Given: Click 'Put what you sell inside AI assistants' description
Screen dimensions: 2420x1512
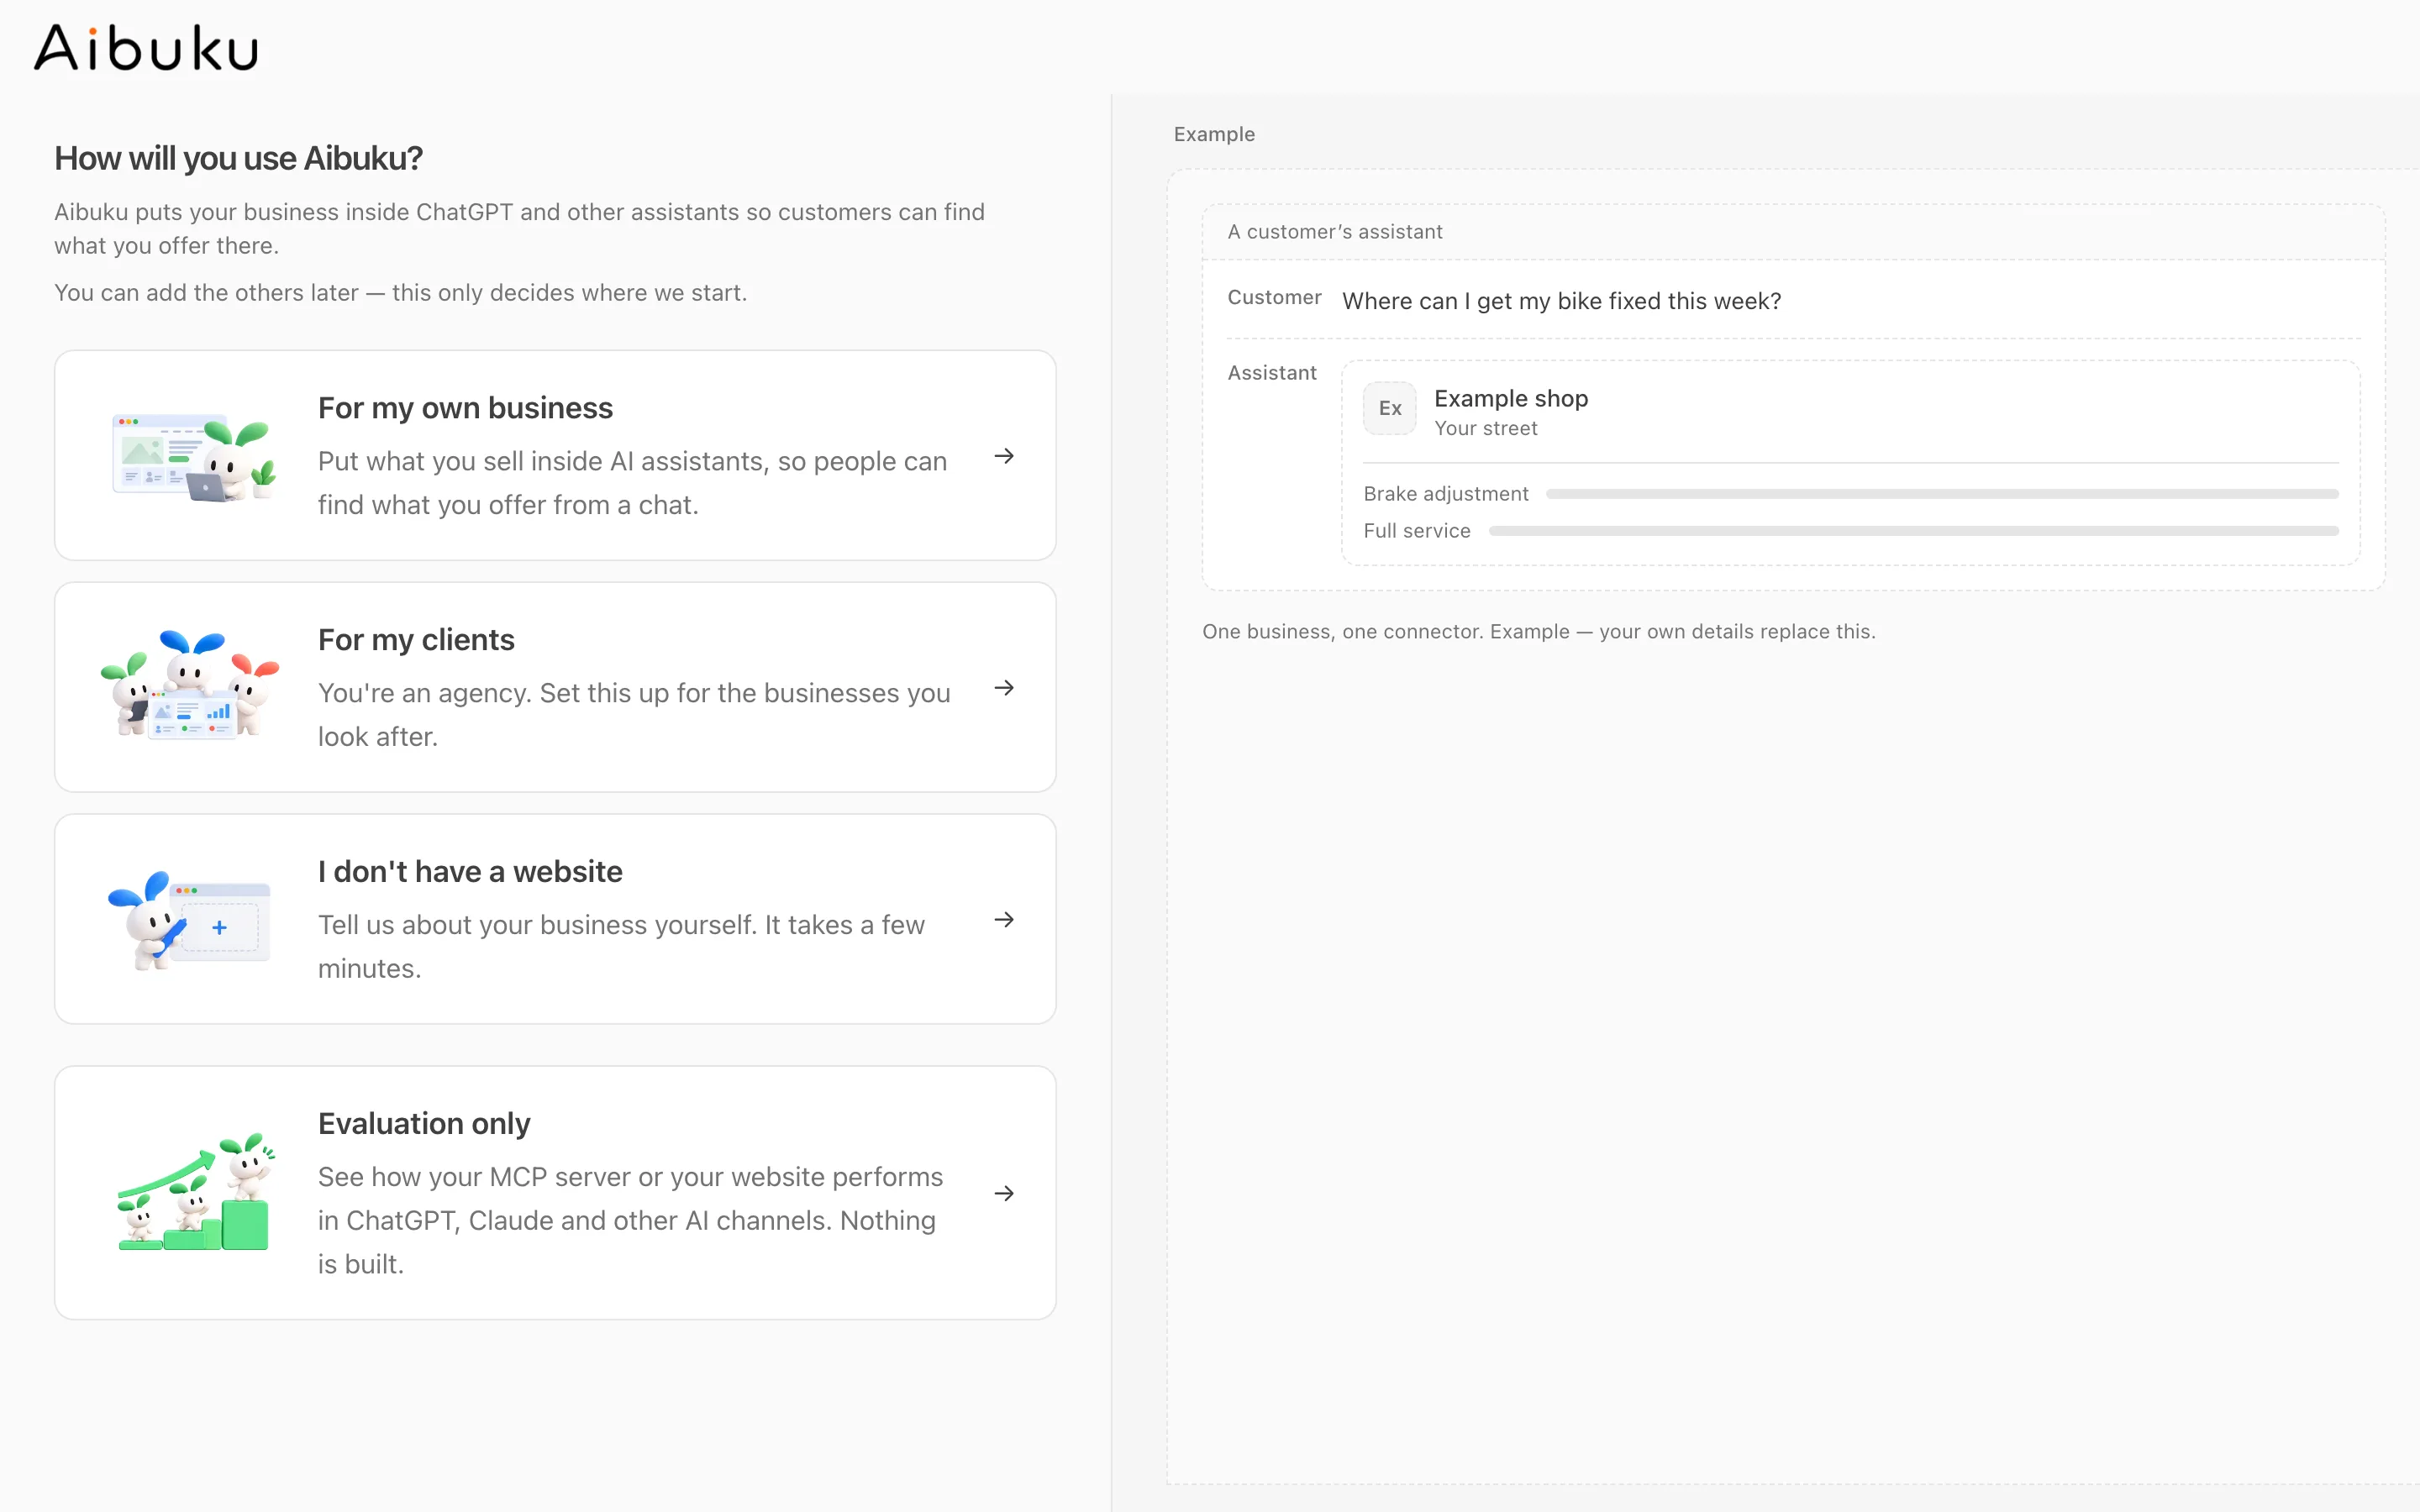Looking at the screenshot, I should click(632, 483).
